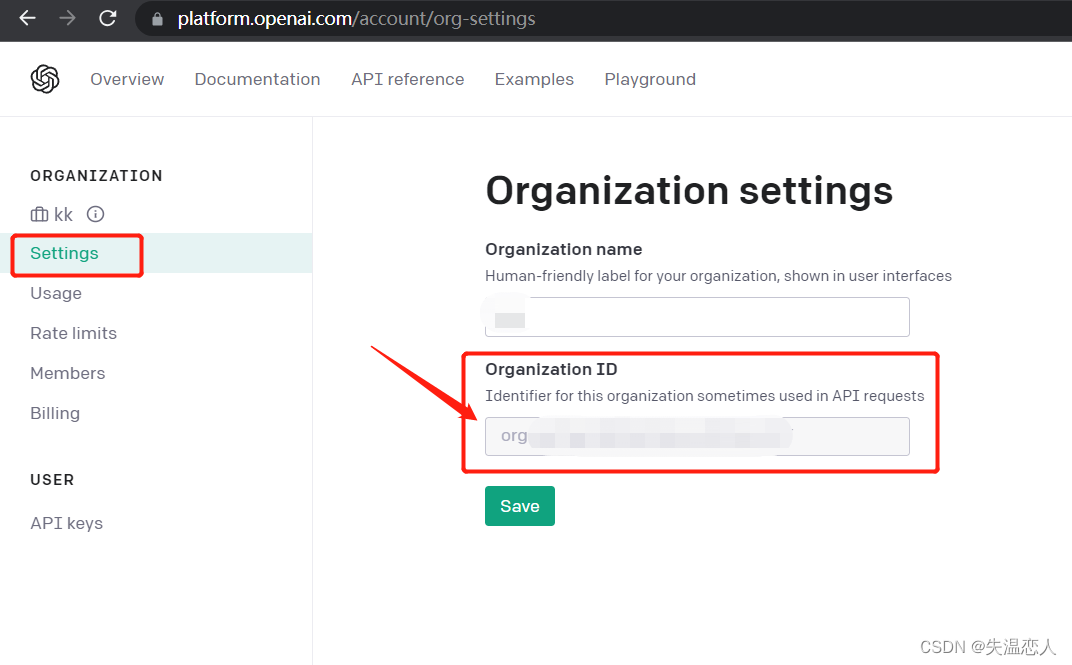The image size is (1072, 665).
Task: Click the 'Human-friendly label for your organization' description
Action: (718, 276)
